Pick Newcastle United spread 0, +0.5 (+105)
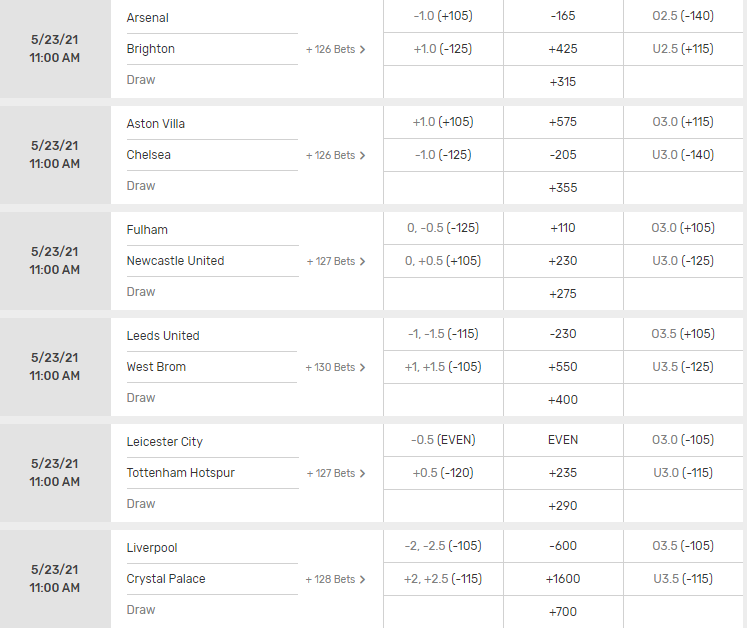Viewport: 747px width, 628px height. pyautogui.click(x=443, y=261)
